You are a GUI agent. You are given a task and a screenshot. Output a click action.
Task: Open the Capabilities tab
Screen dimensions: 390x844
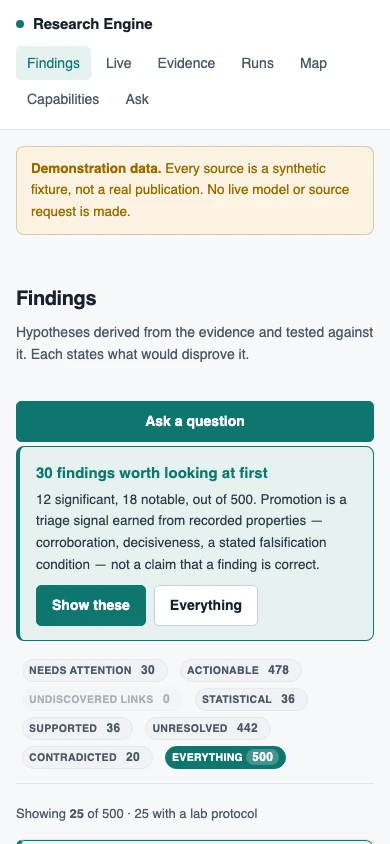point(63,99)
